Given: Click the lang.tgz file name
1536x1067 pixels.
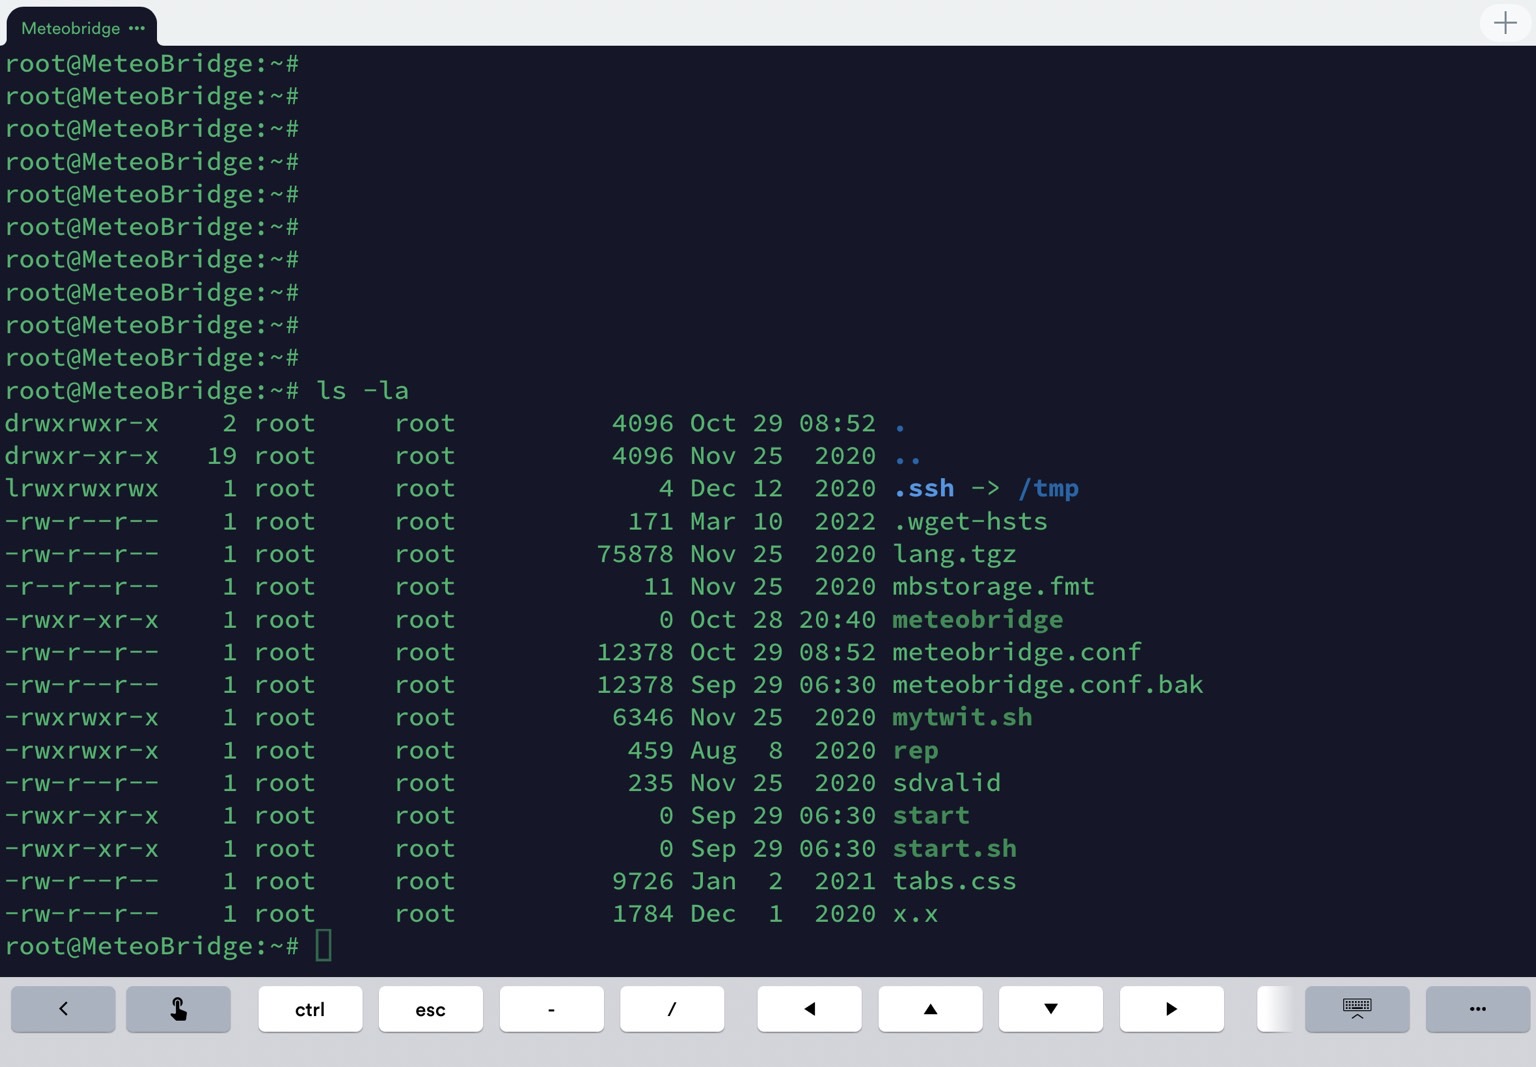Looking at the screenshot, I should point(955,554).
